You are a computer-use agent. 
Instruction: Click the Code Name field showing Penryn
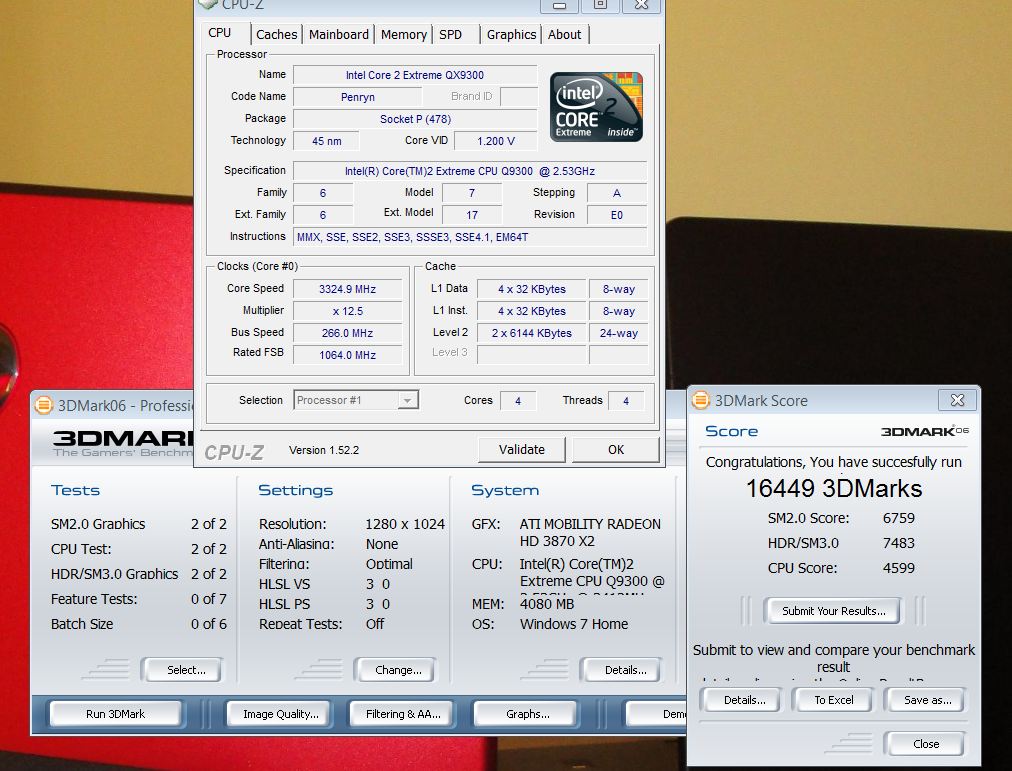(x=358, y=97)
